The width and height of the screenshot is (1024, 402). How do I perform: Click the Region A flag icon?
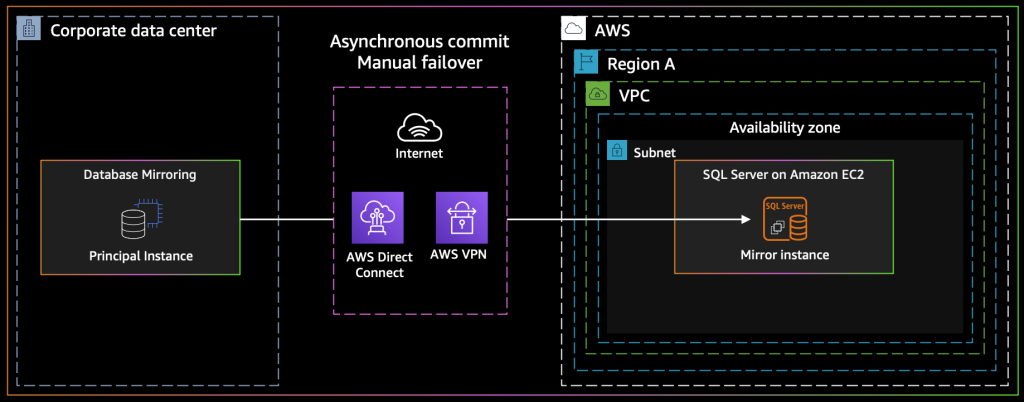click(586, 62)
